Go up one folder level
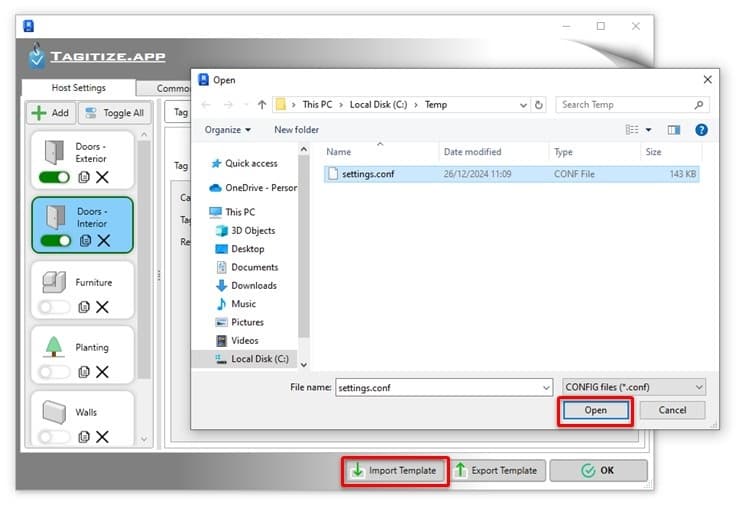Viewport: 739px width, 511px height. pos(262,105)
